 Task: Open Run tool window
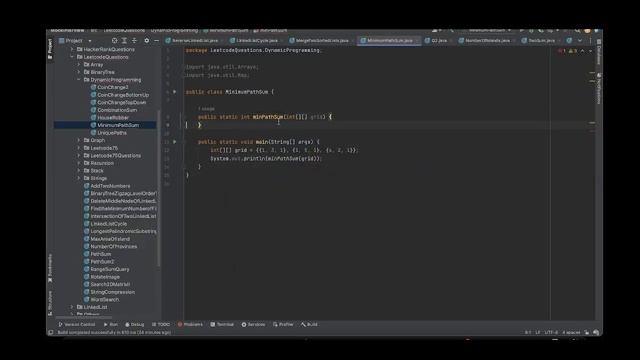(x=111, y=324)
